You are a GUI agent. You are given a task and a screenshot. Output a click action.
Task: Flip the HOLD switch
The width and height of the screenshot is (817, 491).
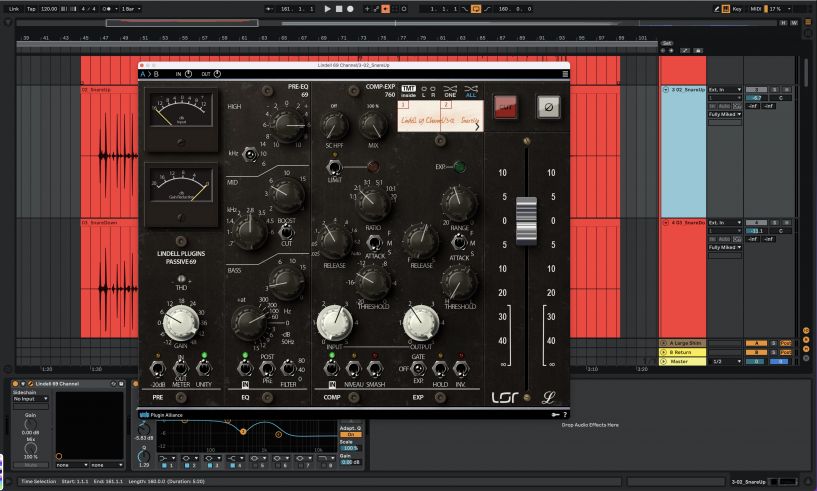tap(440, 369)
